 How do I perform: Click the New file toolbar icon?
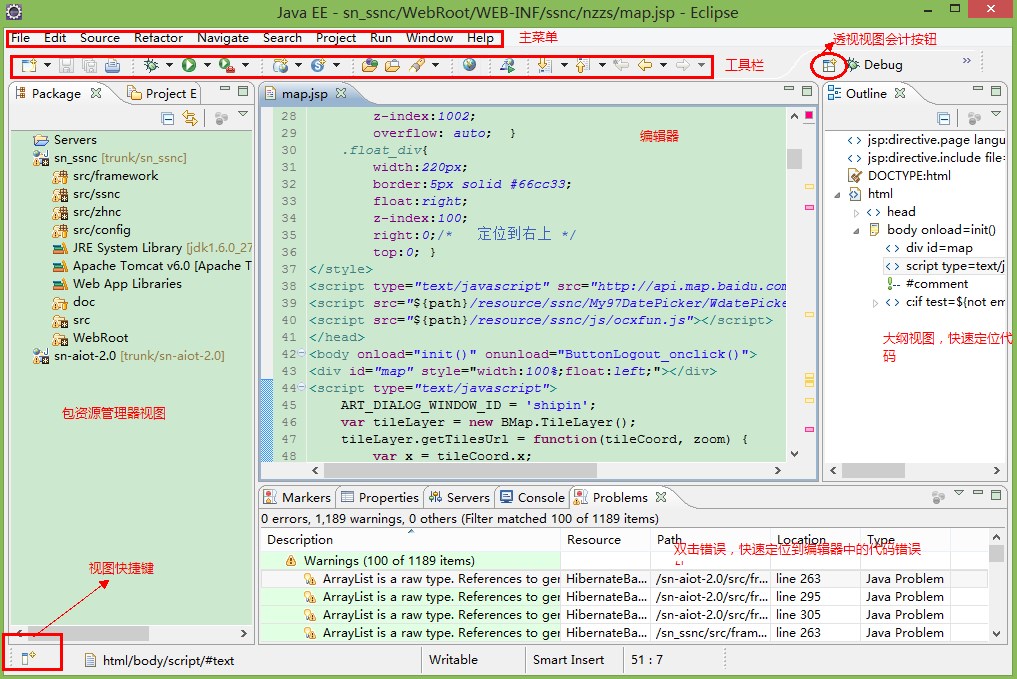pyautogui.click(x=29, y=65)
